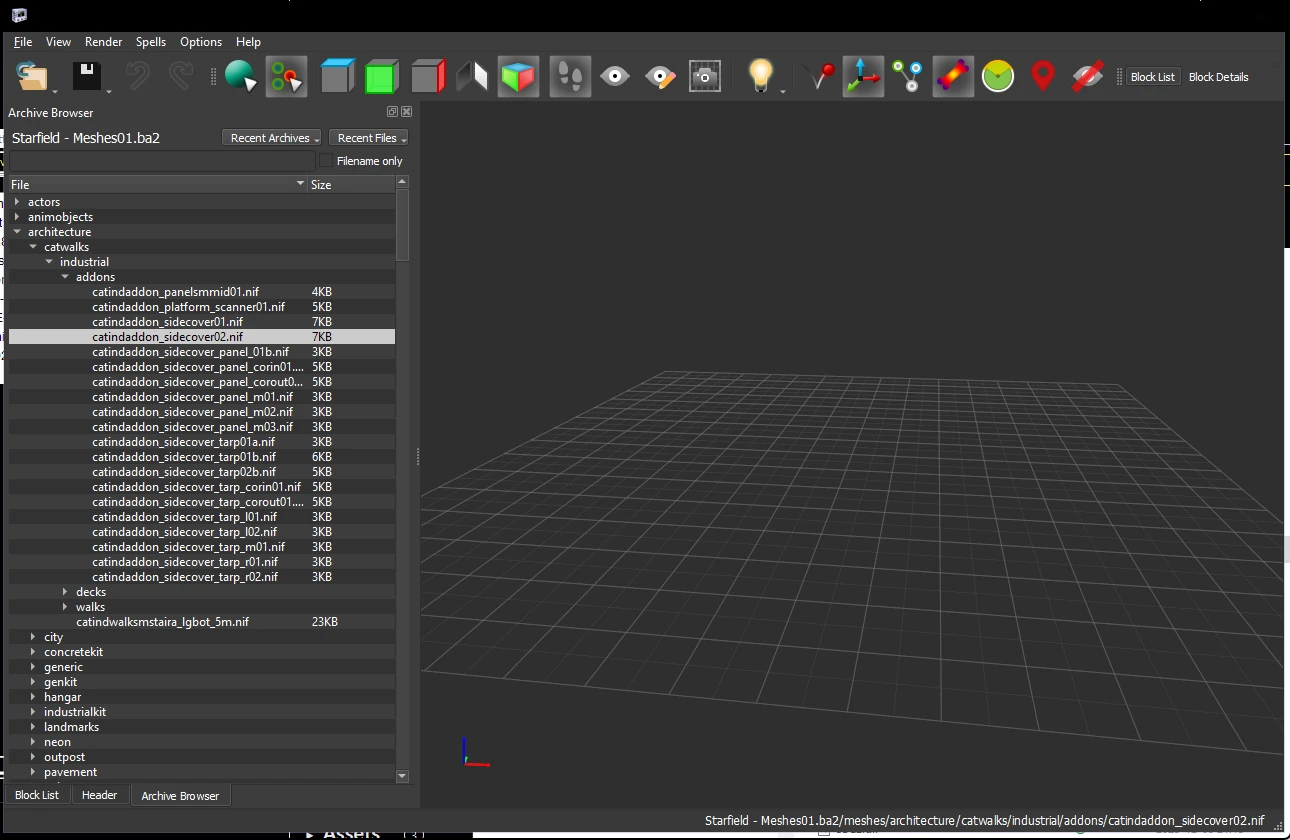Select the Archive Browser bottom tab
This screenshot has width=1290, height=840.
(180, 795)
